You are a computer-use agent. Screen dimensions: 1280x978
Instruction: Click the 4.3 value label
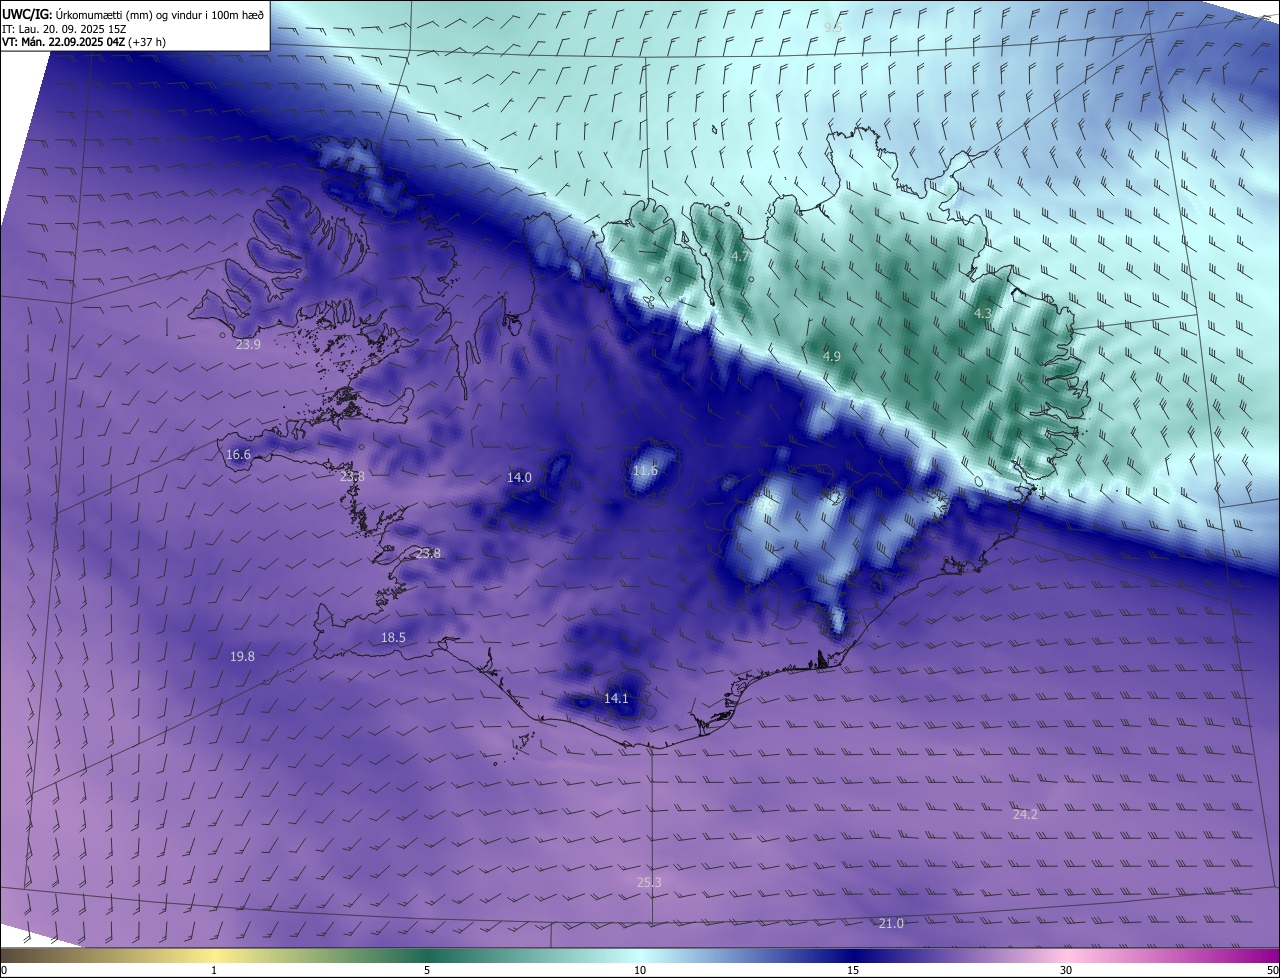(983, 314)
